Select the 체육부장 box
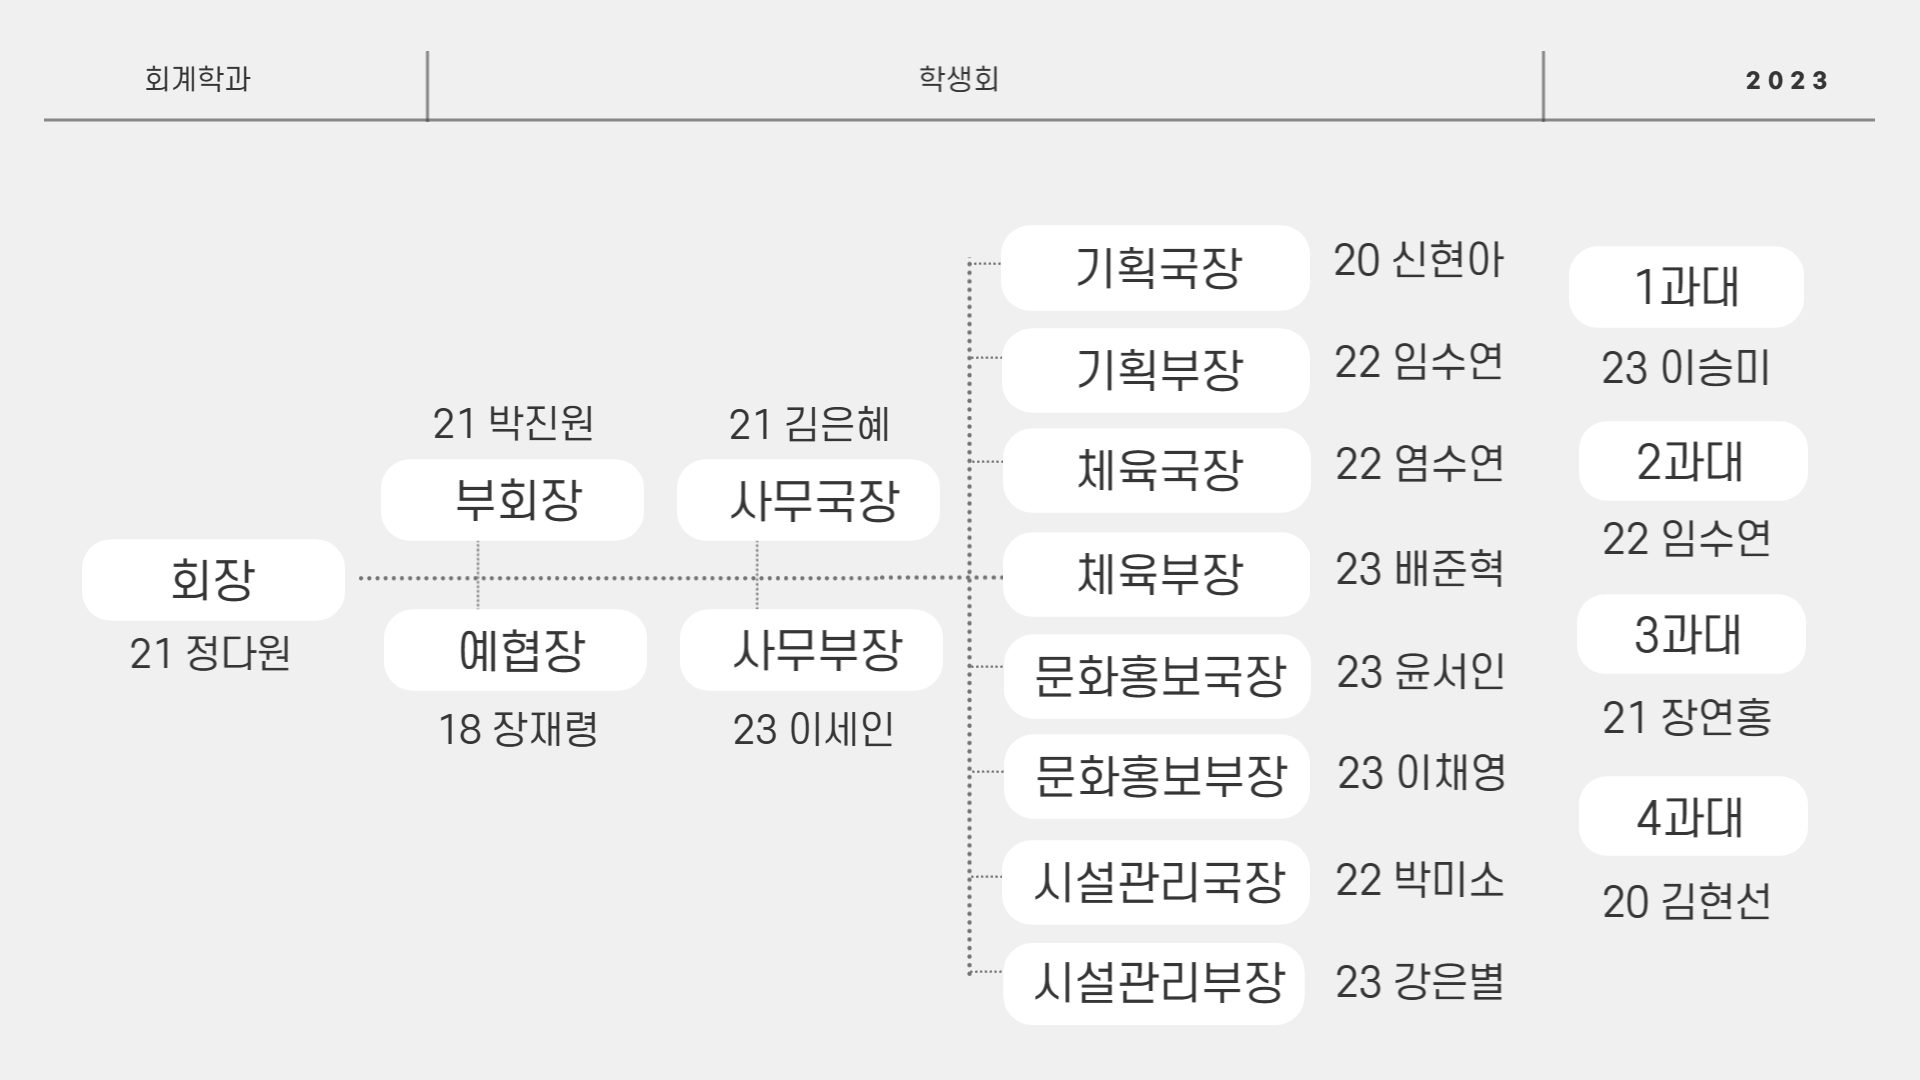This screenshot has height=1080, width=1920. coord(1157,574)
